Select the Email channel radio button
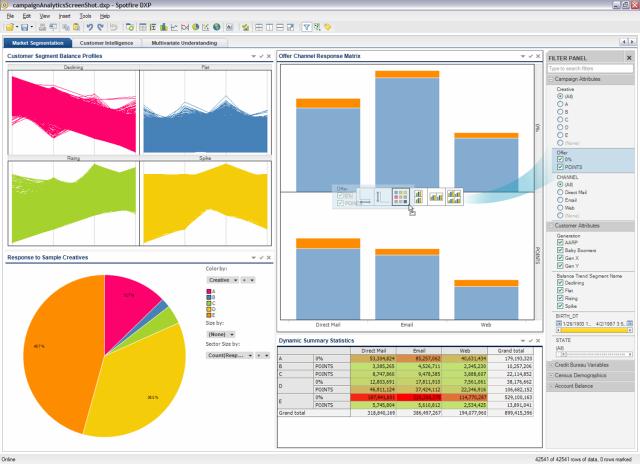The width and height of the screenshot is (640, 464). coord(560,200)
